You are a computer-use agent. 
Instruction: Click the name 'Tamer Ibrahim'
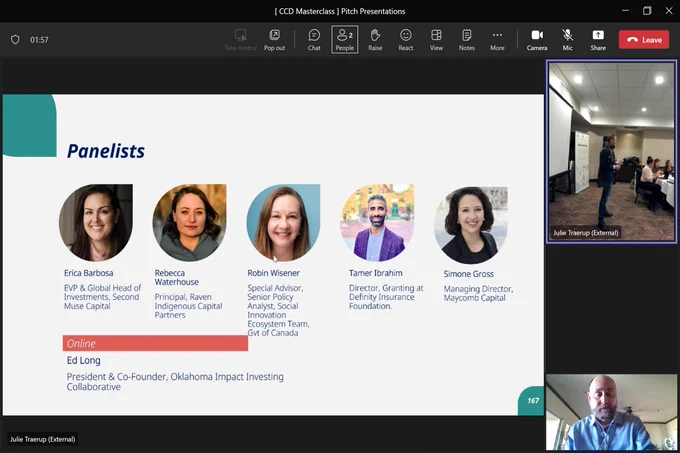pyautogui.click(x=376, y=273)
